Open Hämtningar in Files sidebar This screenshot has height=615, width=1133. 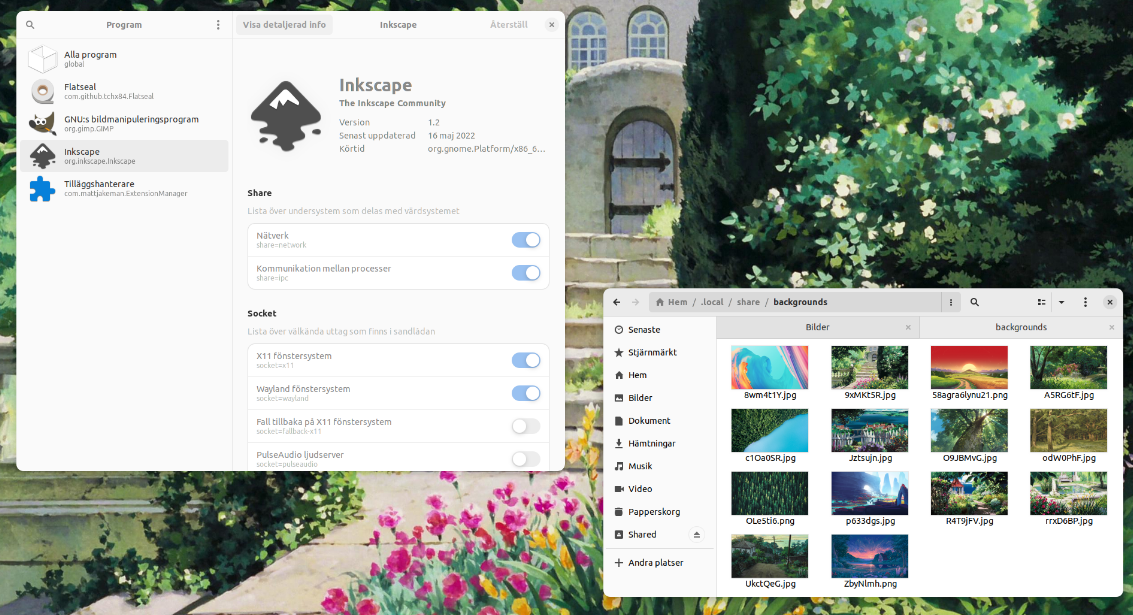[659, 444]
